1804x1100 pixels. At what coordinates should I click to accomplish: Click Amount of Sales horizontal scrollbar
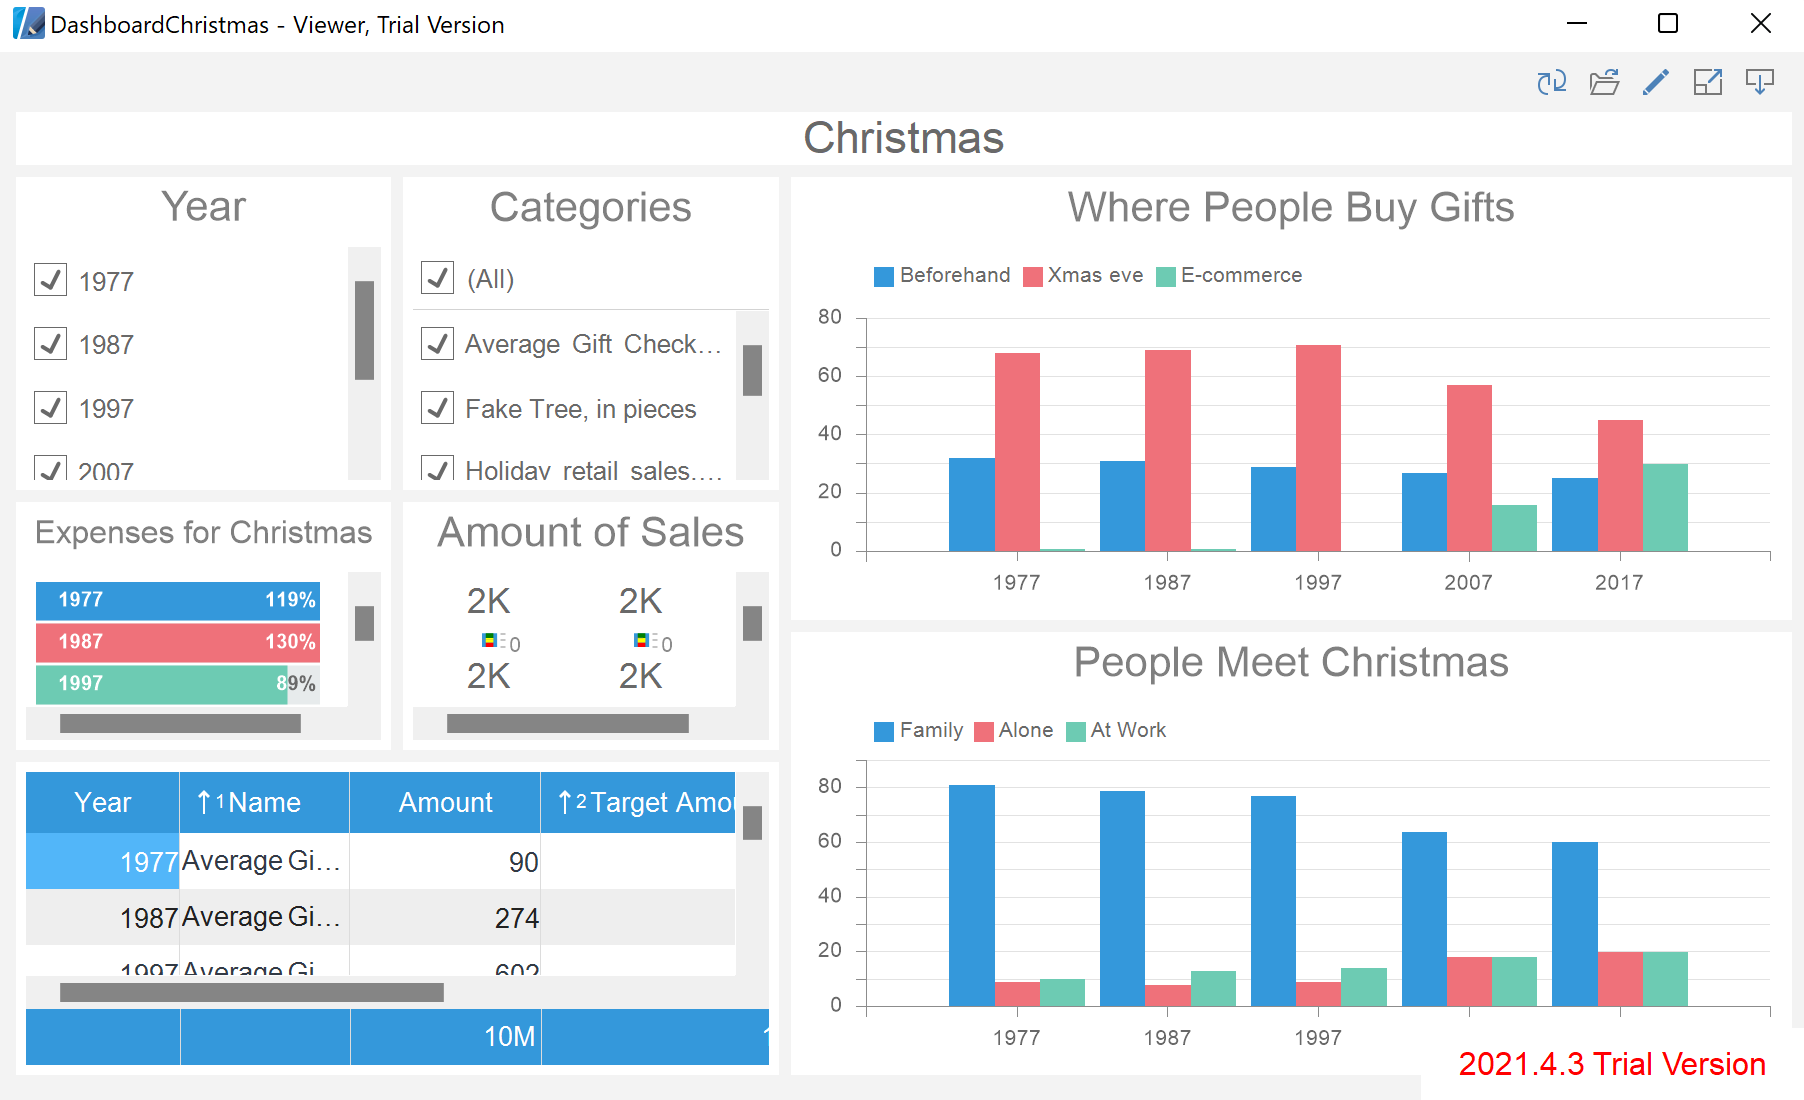568,723
